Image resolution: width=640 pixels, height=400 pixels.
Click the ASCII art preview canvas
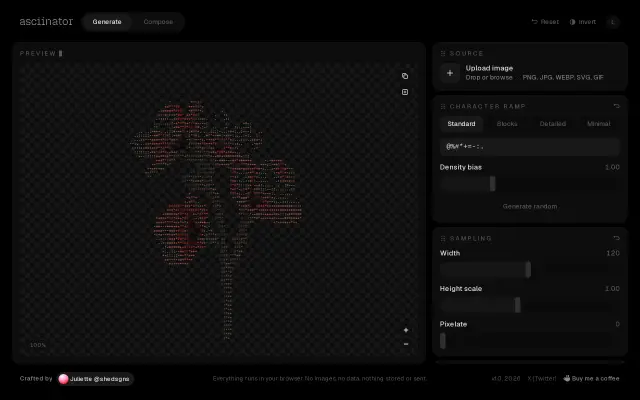219,208
